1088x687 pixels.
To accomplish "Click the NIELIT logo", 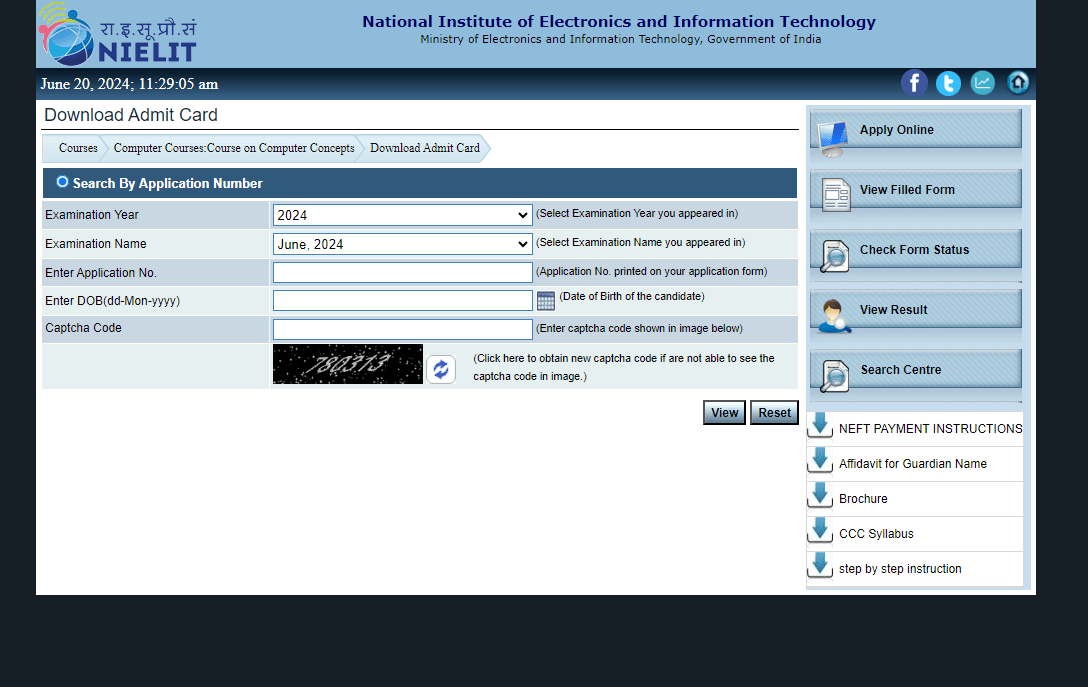I will tap(117, 36).
